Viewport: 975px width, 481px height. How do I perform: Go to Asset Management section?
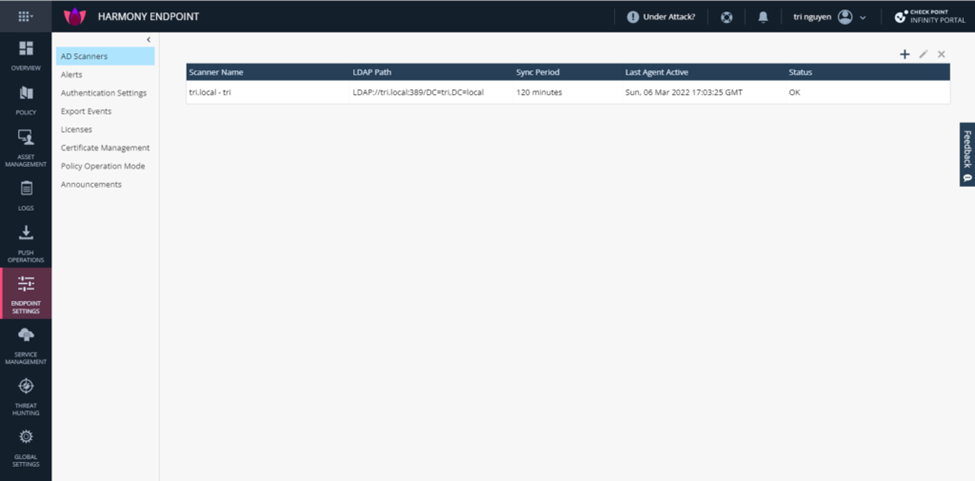pyautogui.click(x=25, y=148)
